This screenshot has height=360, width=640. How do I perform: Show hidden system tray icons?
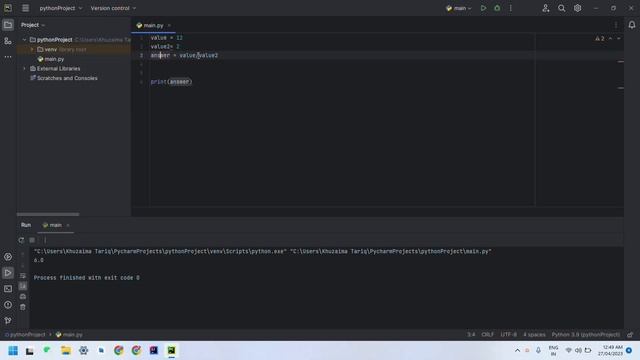tap(517, 351)
